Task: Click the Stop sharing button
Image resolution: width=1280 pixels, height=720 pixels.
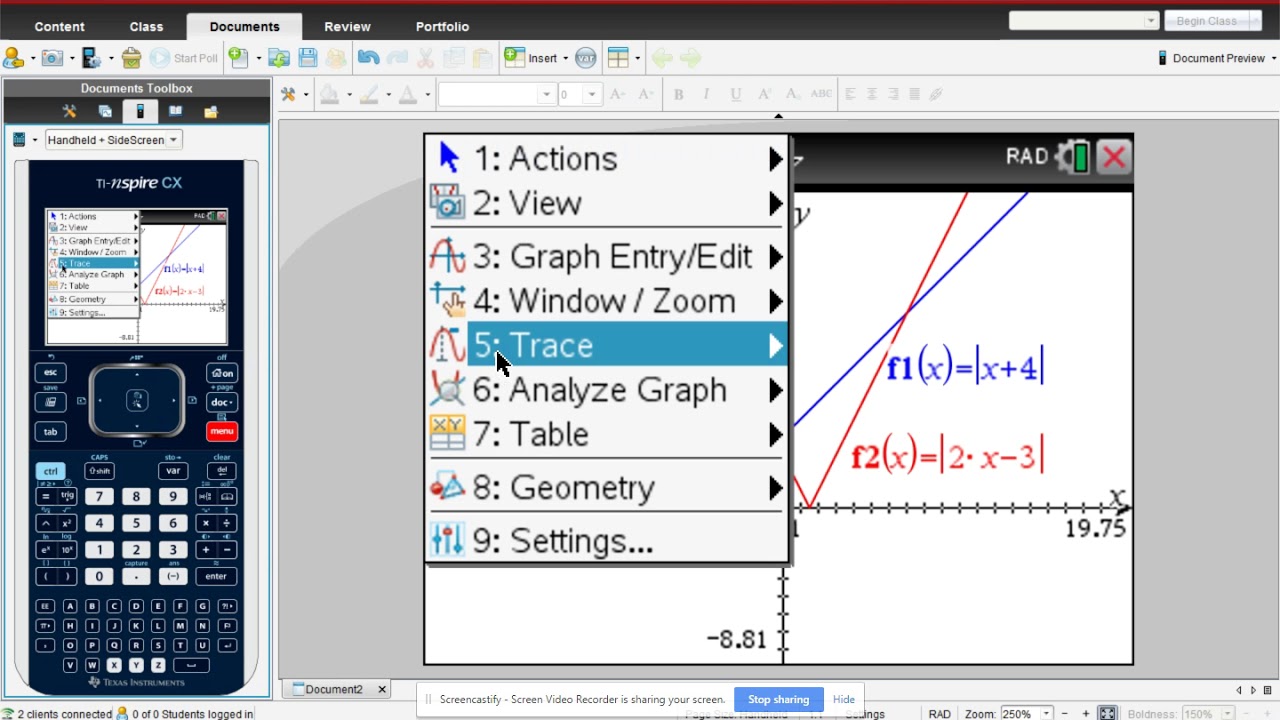Action: click(x=778, y=699)
